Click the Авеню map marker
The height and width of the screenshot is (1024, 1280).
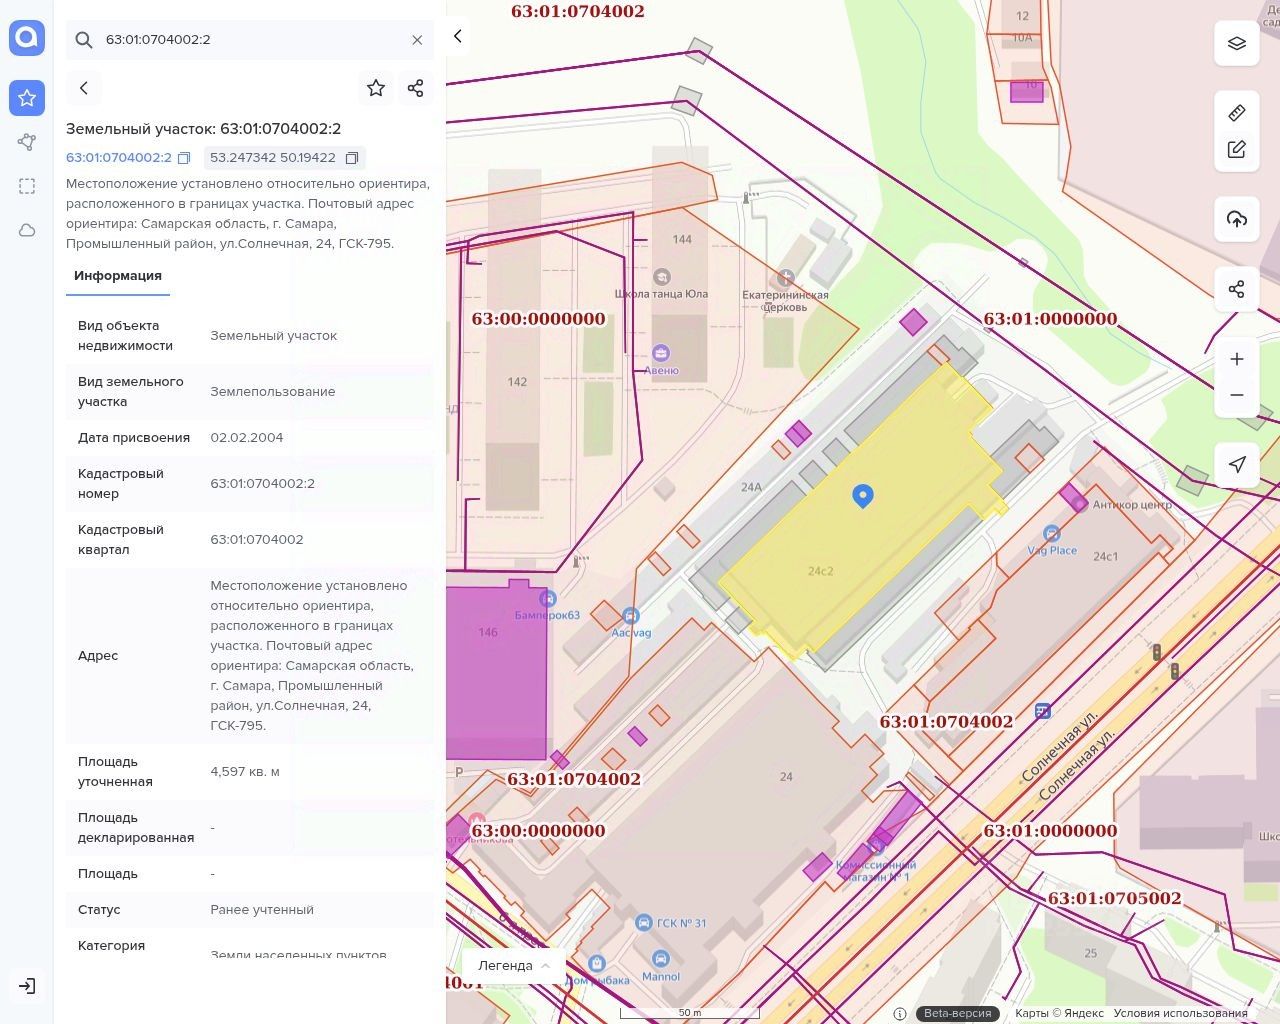(x=661, y=353)
